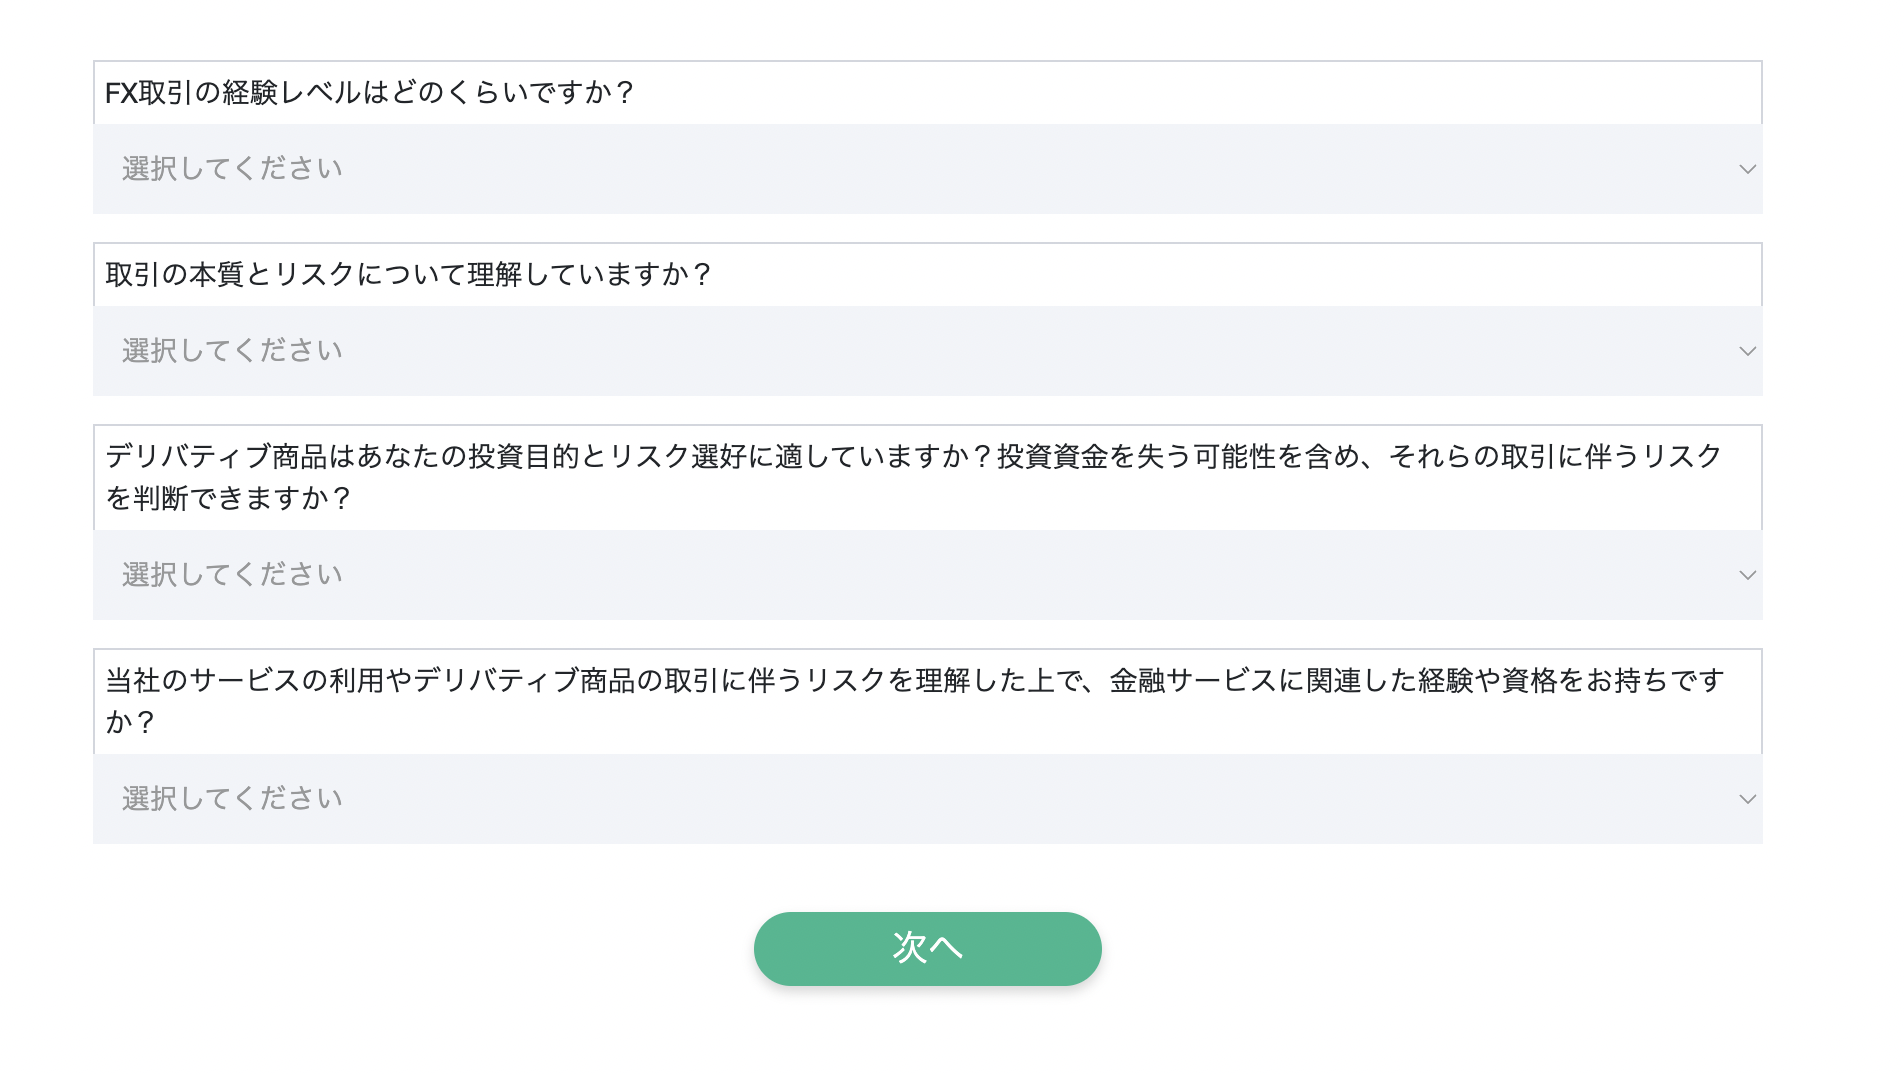Click the chevron arrow for デリバティブ商品 suitability dropdown
This screenshot has width=1904, height=1074.
[1747, 575]
